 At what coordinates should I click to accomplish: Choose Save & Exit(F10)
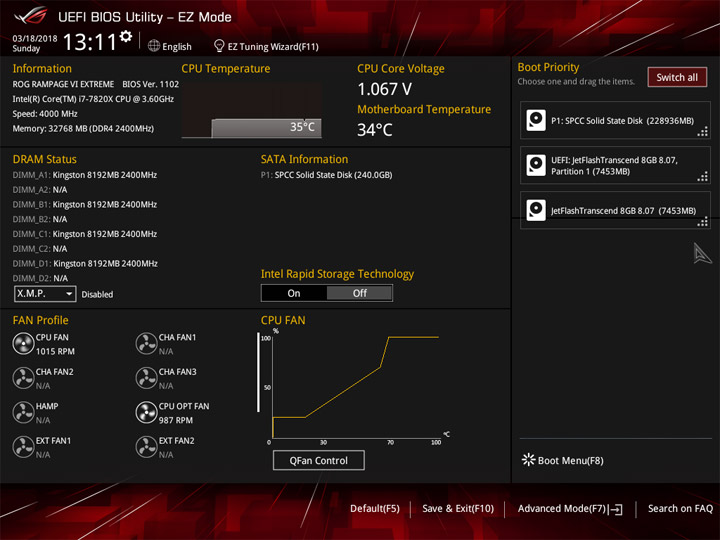coord(458,509)
